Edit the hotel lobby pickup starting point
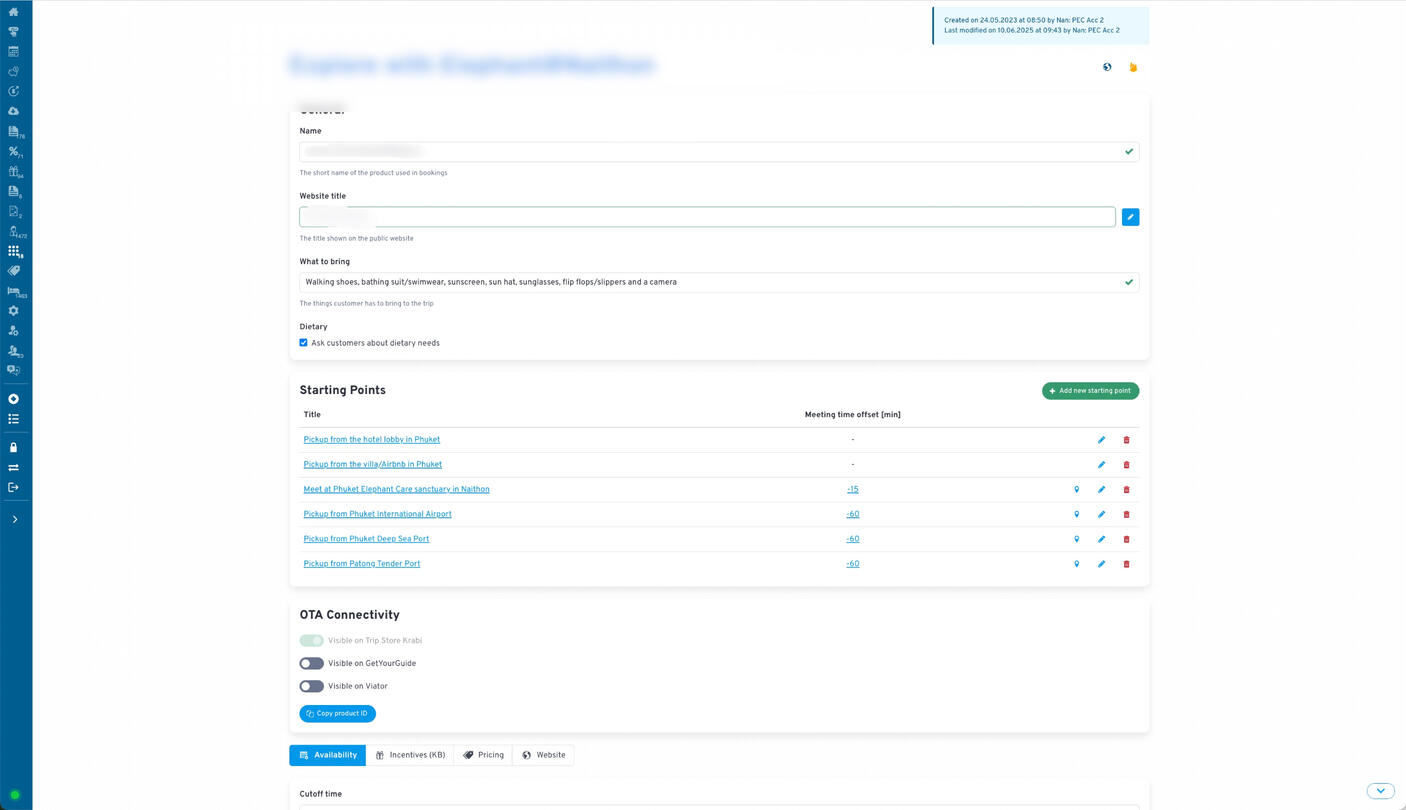 (1101, 440)
